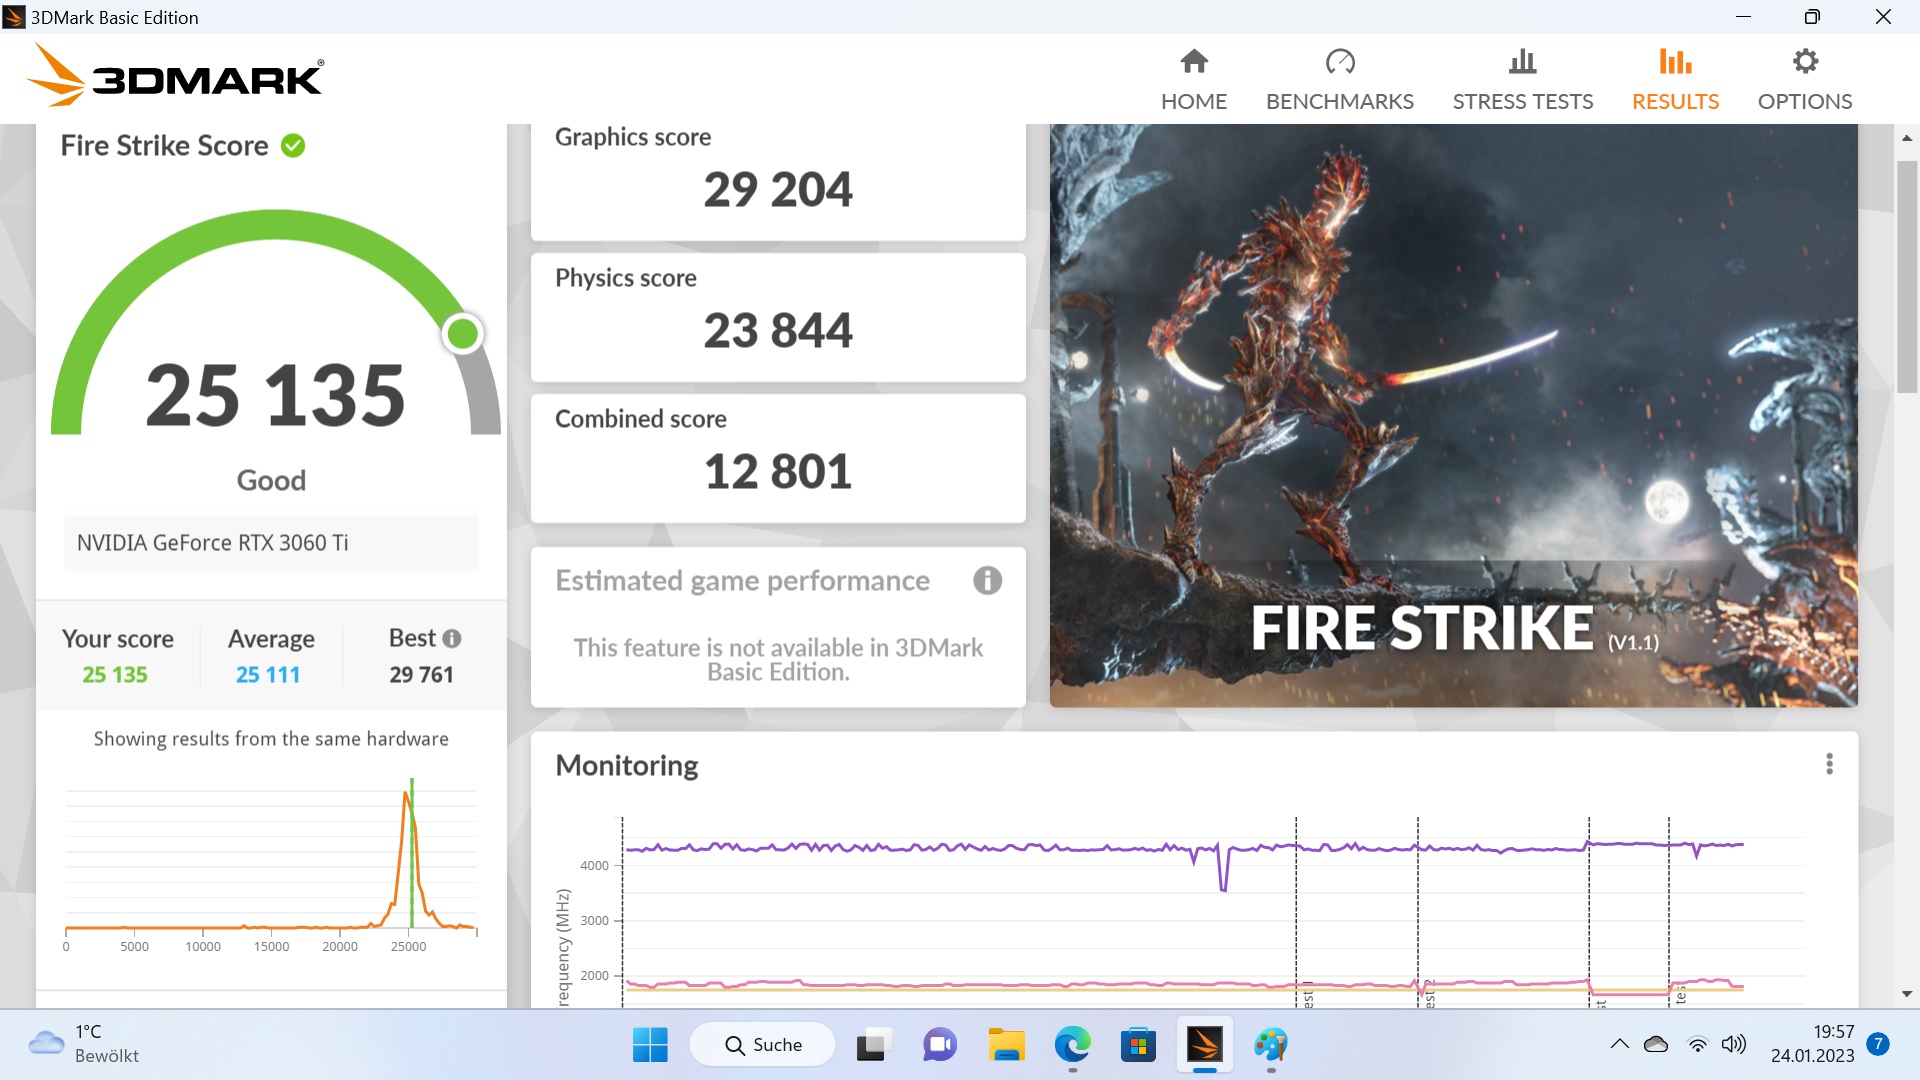Click scrollbar up arrow
Screen dimensions: 1920x1080
coord(1906,138)
